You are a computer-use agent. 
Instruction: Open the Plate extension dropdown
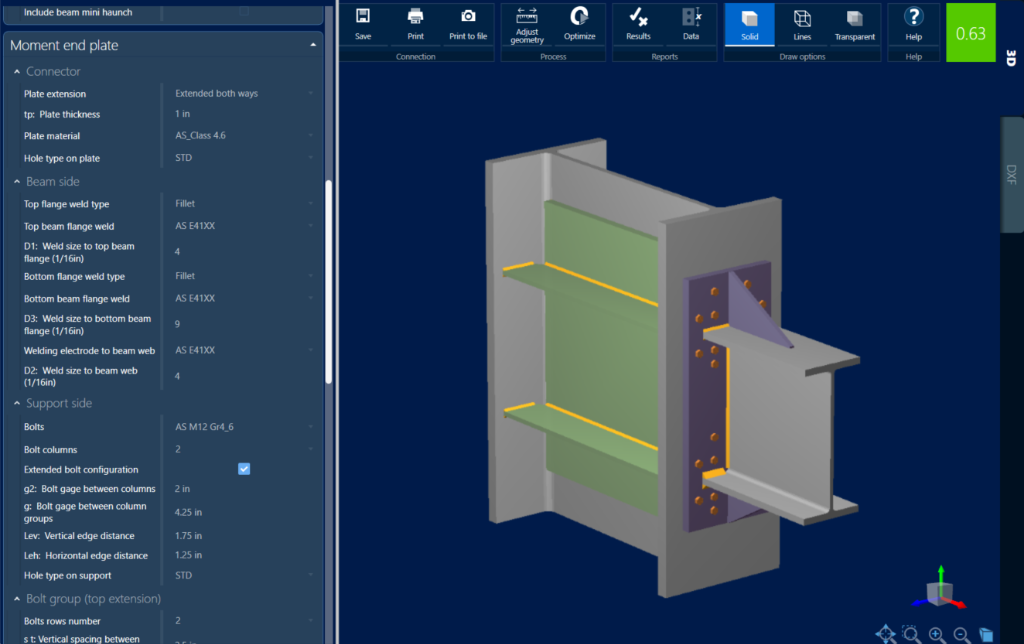pos(243,93)
